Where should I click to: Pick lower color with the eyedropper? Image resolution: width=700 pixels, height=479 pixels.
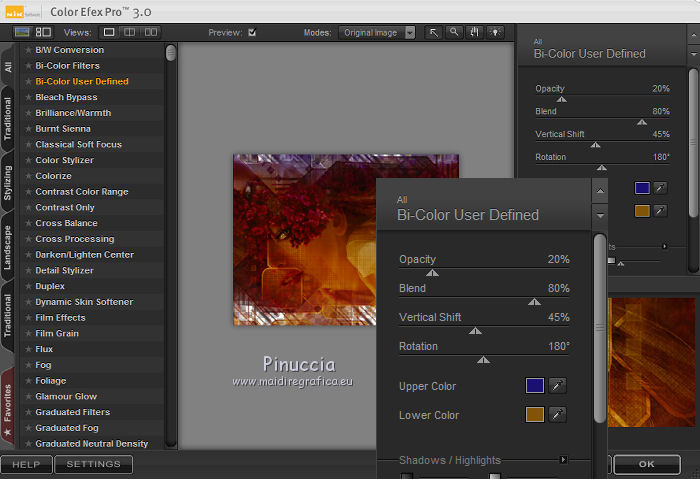(558, 414)
